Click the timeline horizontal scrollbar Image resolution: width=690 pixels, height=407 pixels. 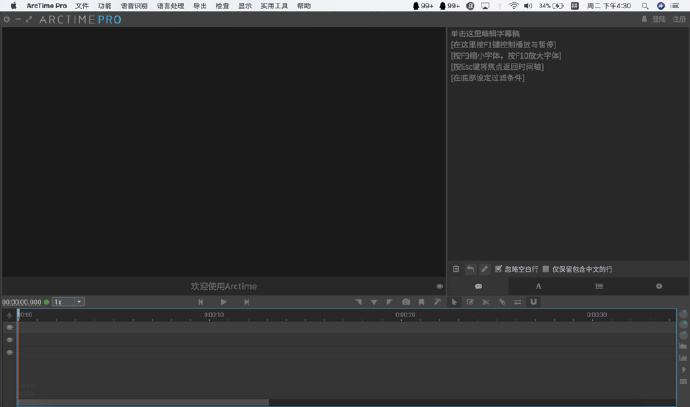pyautogui.click(x=143, y=402)
